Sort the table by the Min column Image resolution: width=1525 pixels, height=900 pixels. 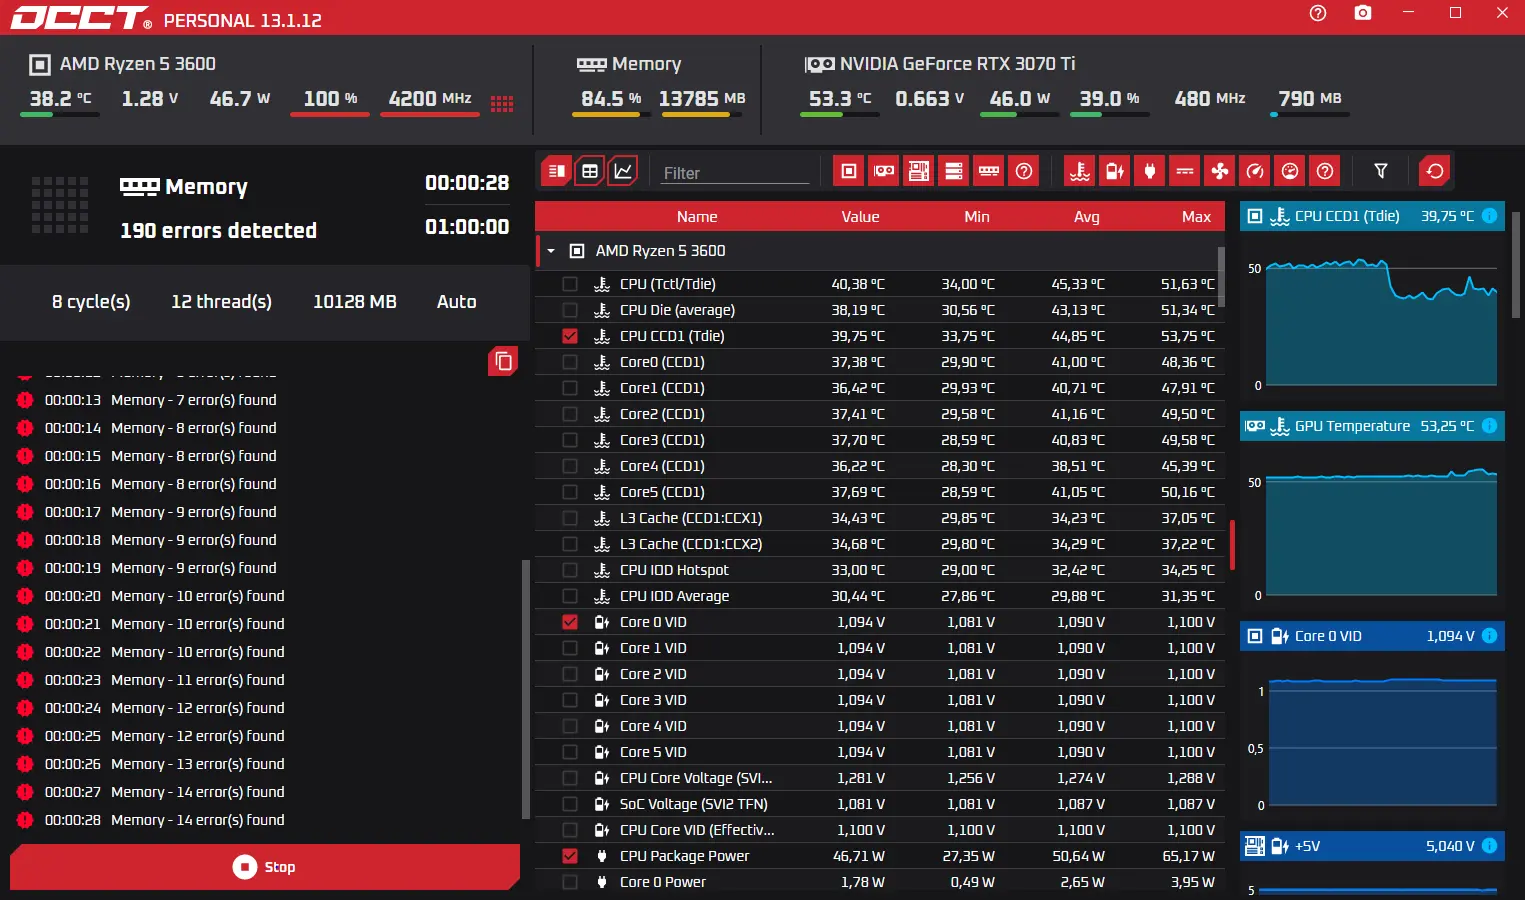977,217
